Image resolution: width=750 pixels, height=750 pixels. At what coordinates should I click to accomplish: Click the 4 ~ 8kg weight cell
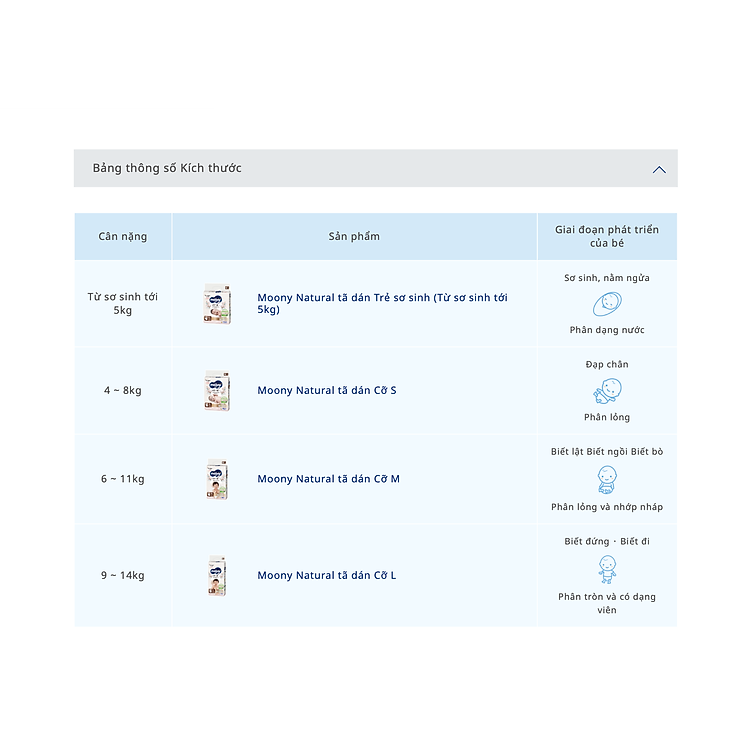coord(123,391)
